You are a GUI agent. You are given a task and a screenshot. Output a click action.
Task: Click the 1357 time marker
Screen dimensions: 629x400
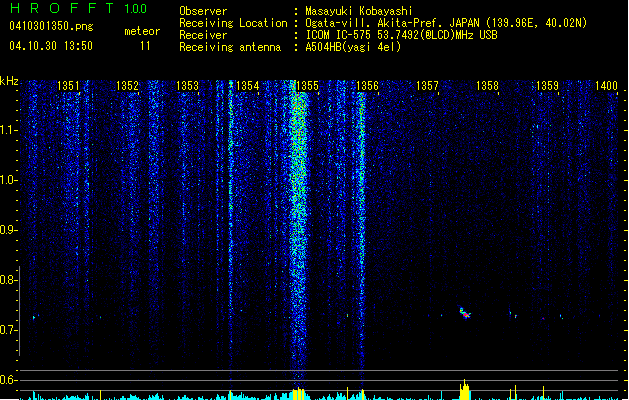click(427, 86)
